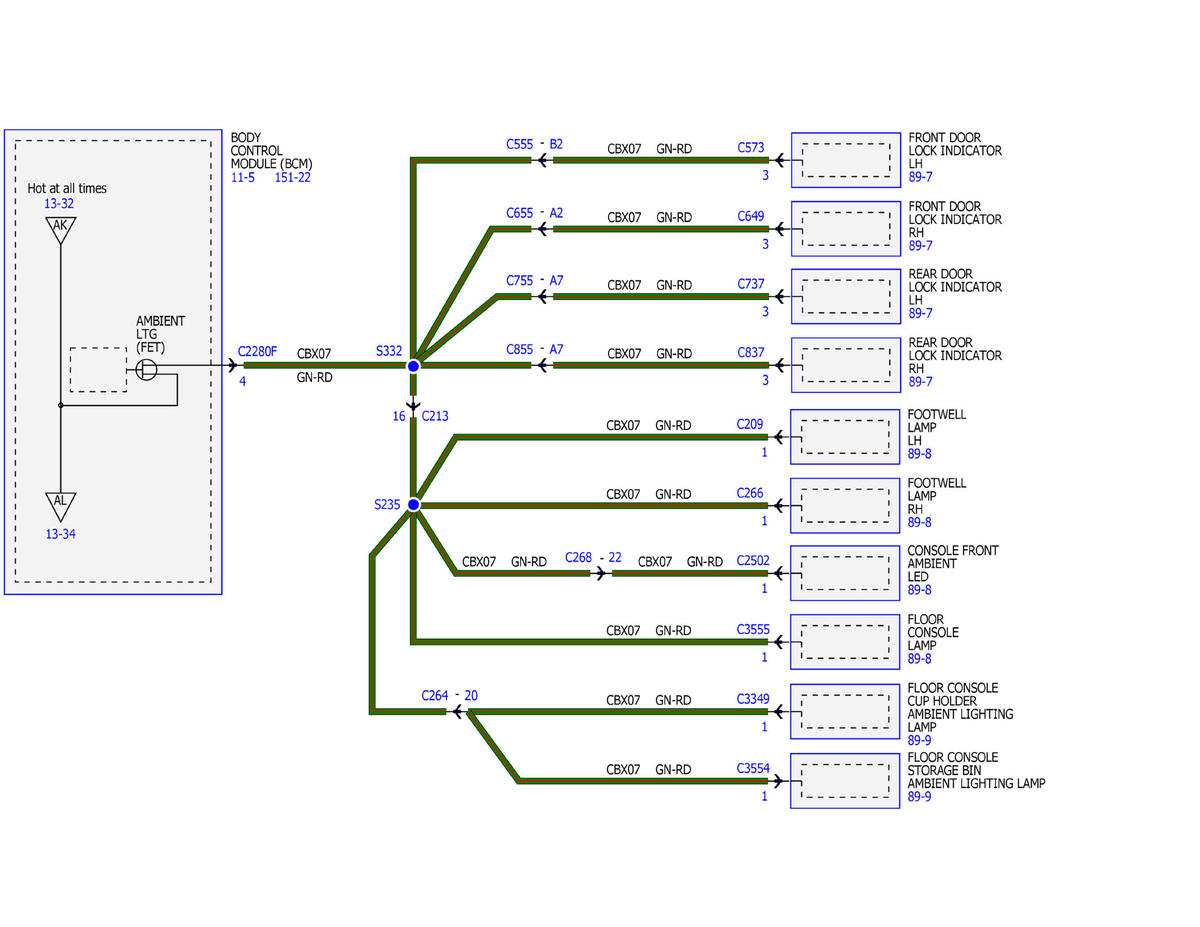Screen dimensions: 1200x927
Task: Click the Rear Door Lock Indicator LH component box
Action: pos(846,296)
